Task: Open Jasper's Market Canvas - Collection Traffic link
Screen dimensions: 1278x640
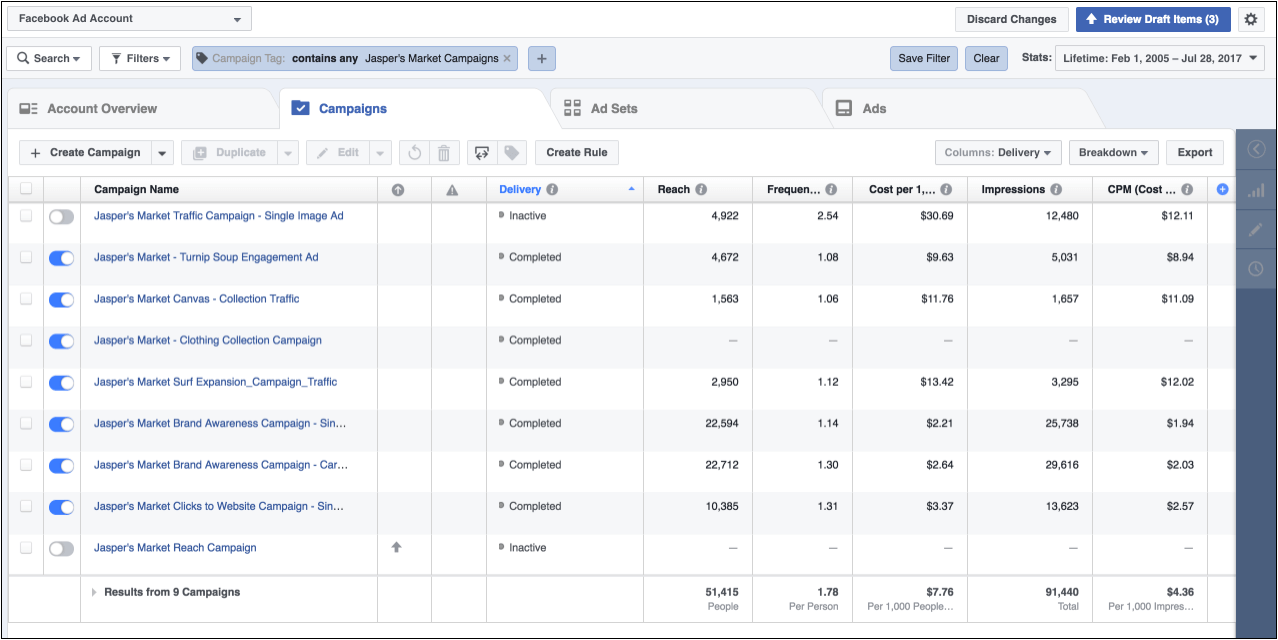Action: (x=196, y=299)
